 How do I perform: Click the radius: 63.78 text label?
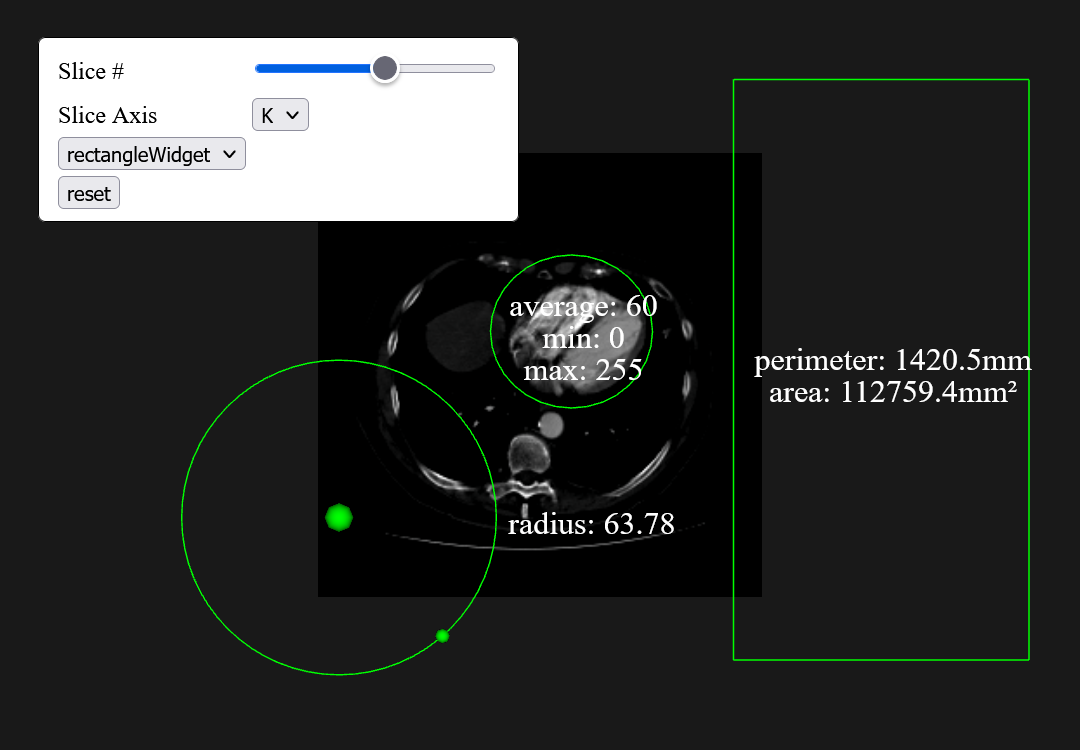tap(592, 523)
